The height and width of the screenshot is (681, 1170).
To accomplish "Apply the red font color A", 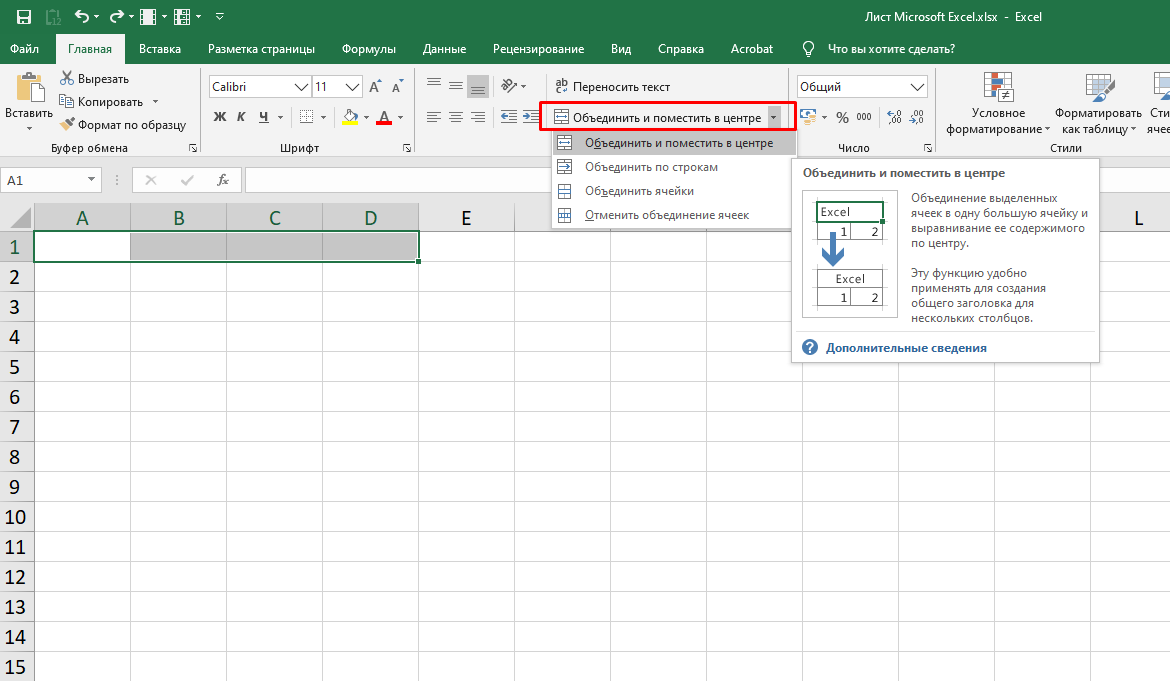I will [x=384, y=117].
